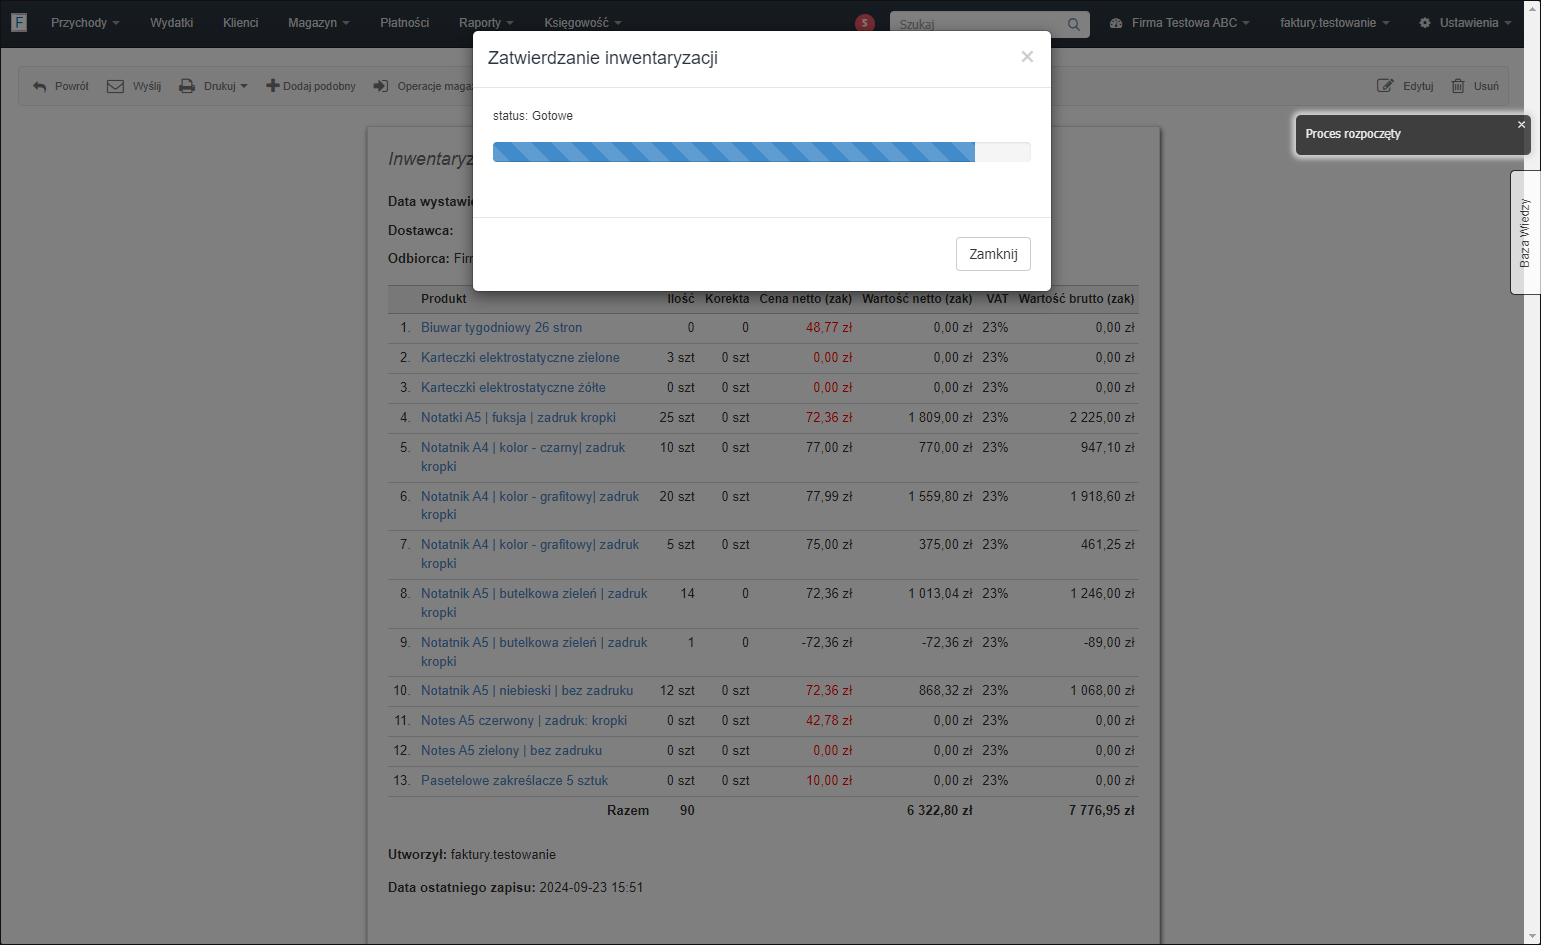The height and width of the screenshot is (945, 1541).
Task: Click the search magnifier icon
Action: coord(1073,24)
